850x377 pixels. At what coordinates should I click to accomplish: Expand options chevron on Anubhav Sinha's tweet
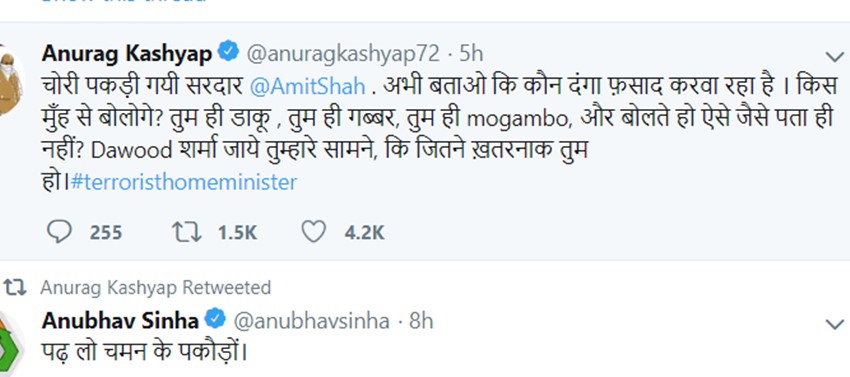[x=834, y=324]
